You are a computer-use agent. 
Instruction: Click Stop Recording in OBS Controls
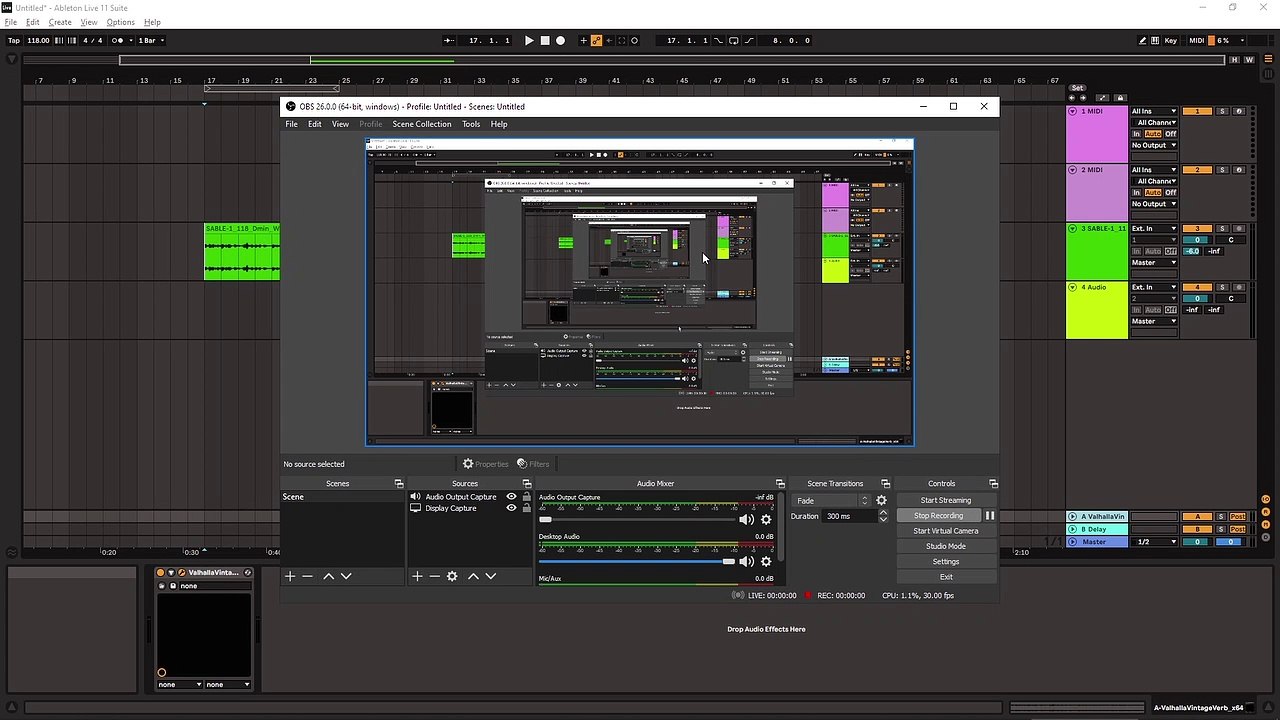point(938,516)
